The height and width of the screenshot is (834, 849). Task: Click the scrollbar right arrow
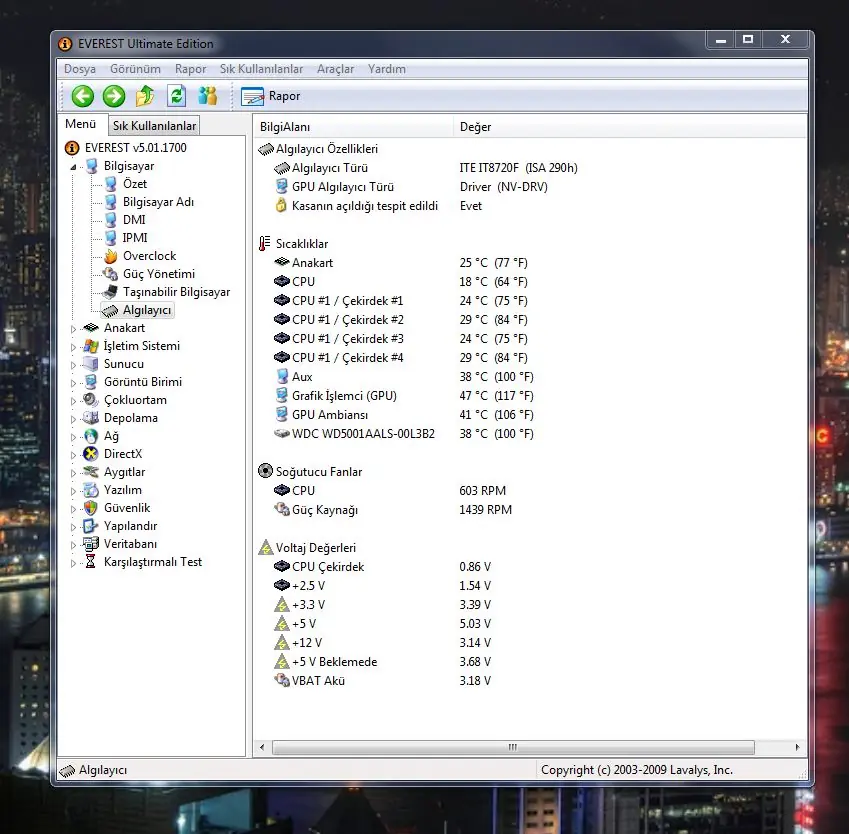797,747
